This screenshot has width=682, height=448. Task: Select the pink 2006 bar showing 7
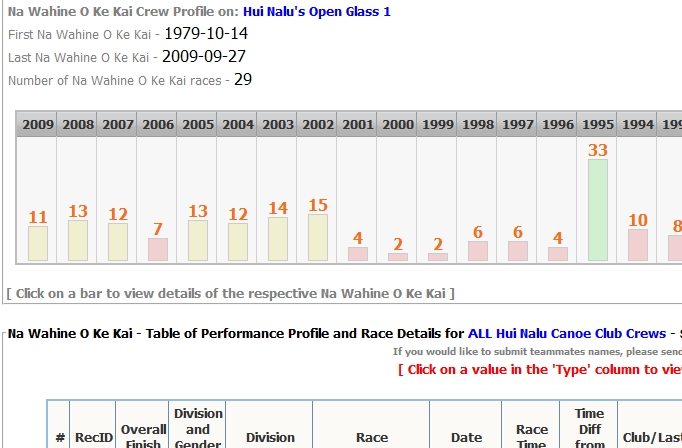(158, 249)
